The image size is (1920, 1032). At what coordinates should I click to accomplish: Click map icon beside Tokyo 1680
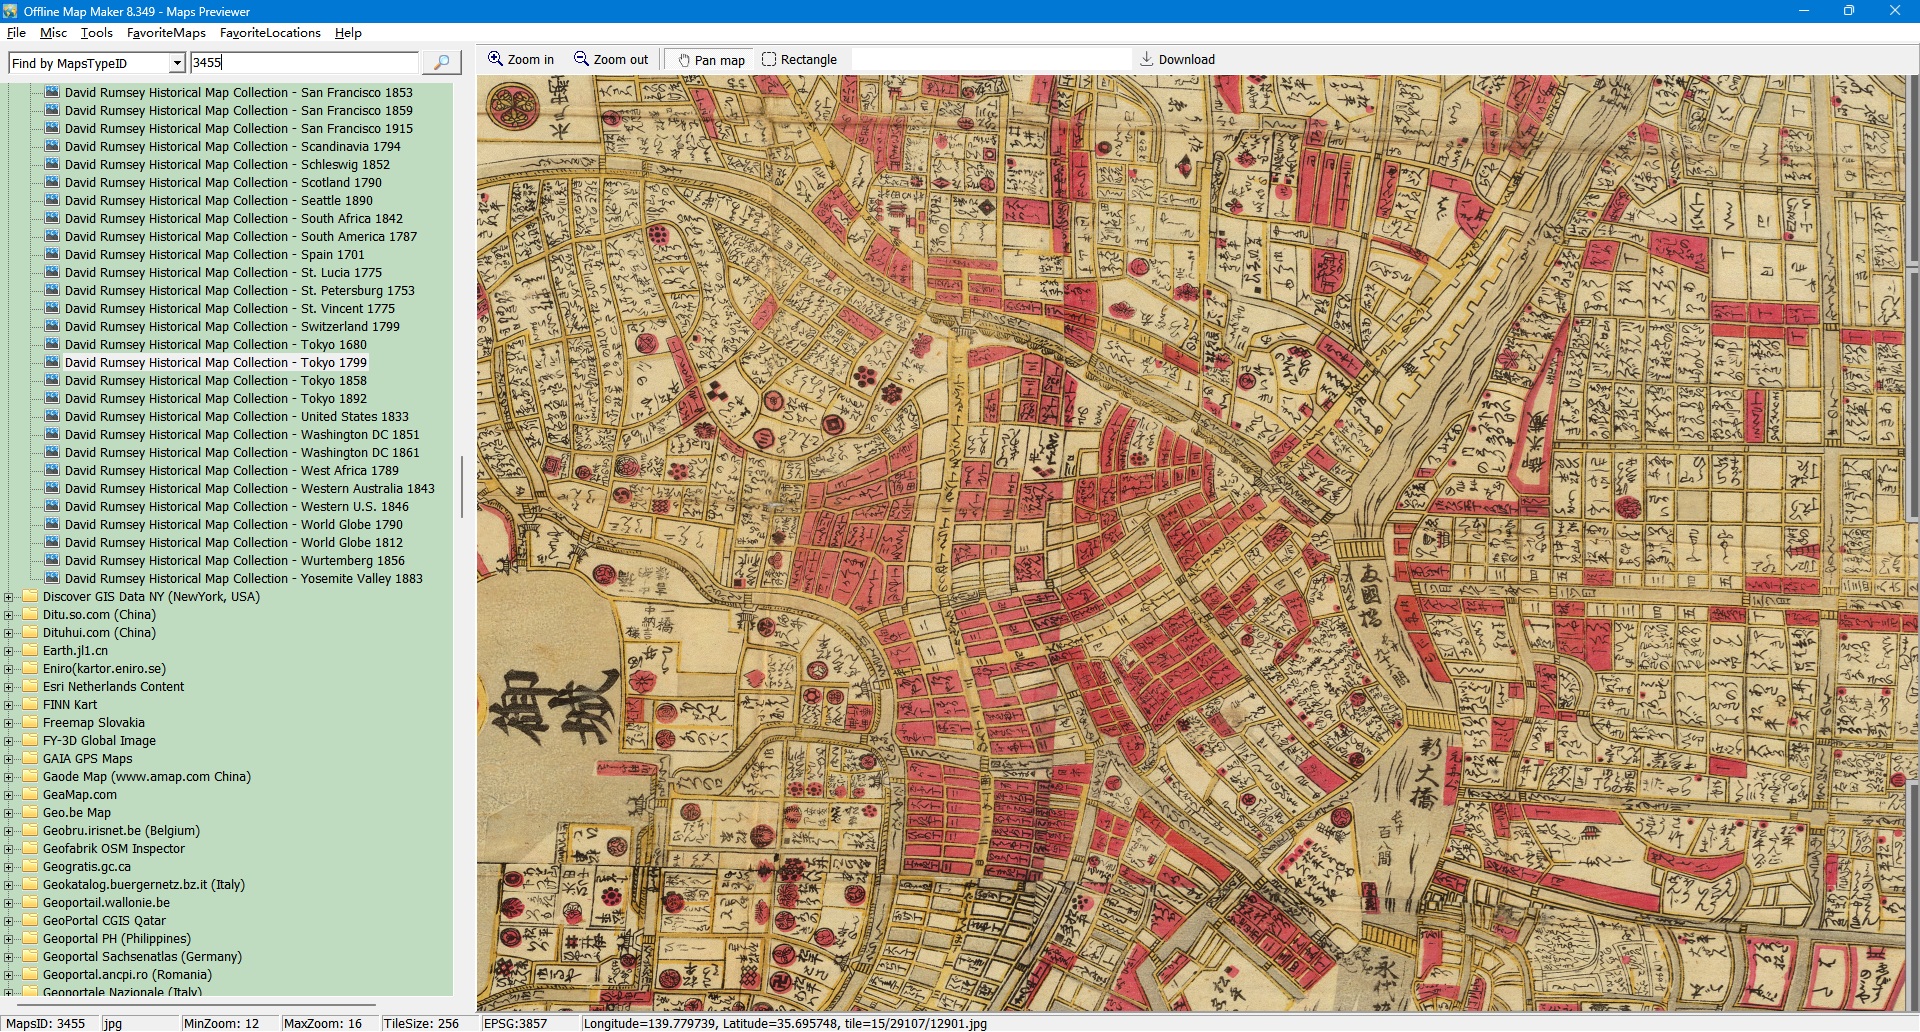point(52,344)
